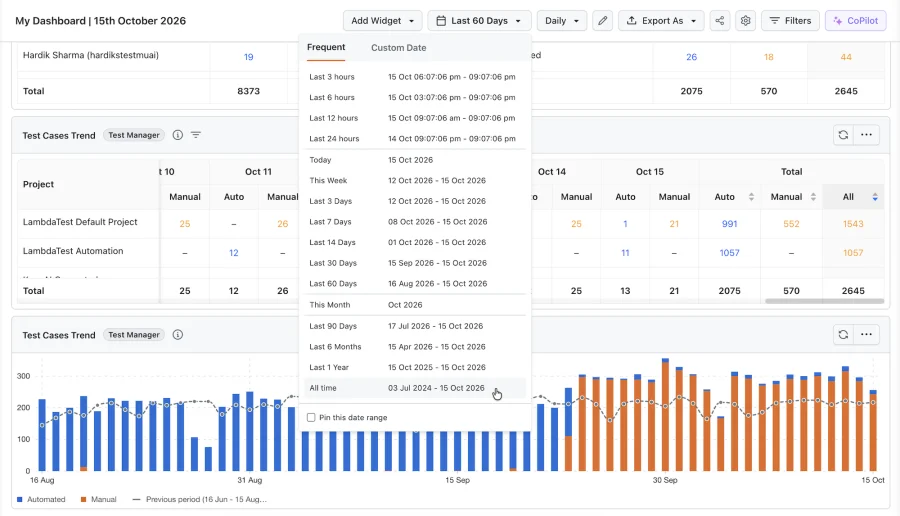Image resolution: width=900 pixels, height=516 pixels.
Task: Click value 991 in Total Auto column
Action: 730,224
